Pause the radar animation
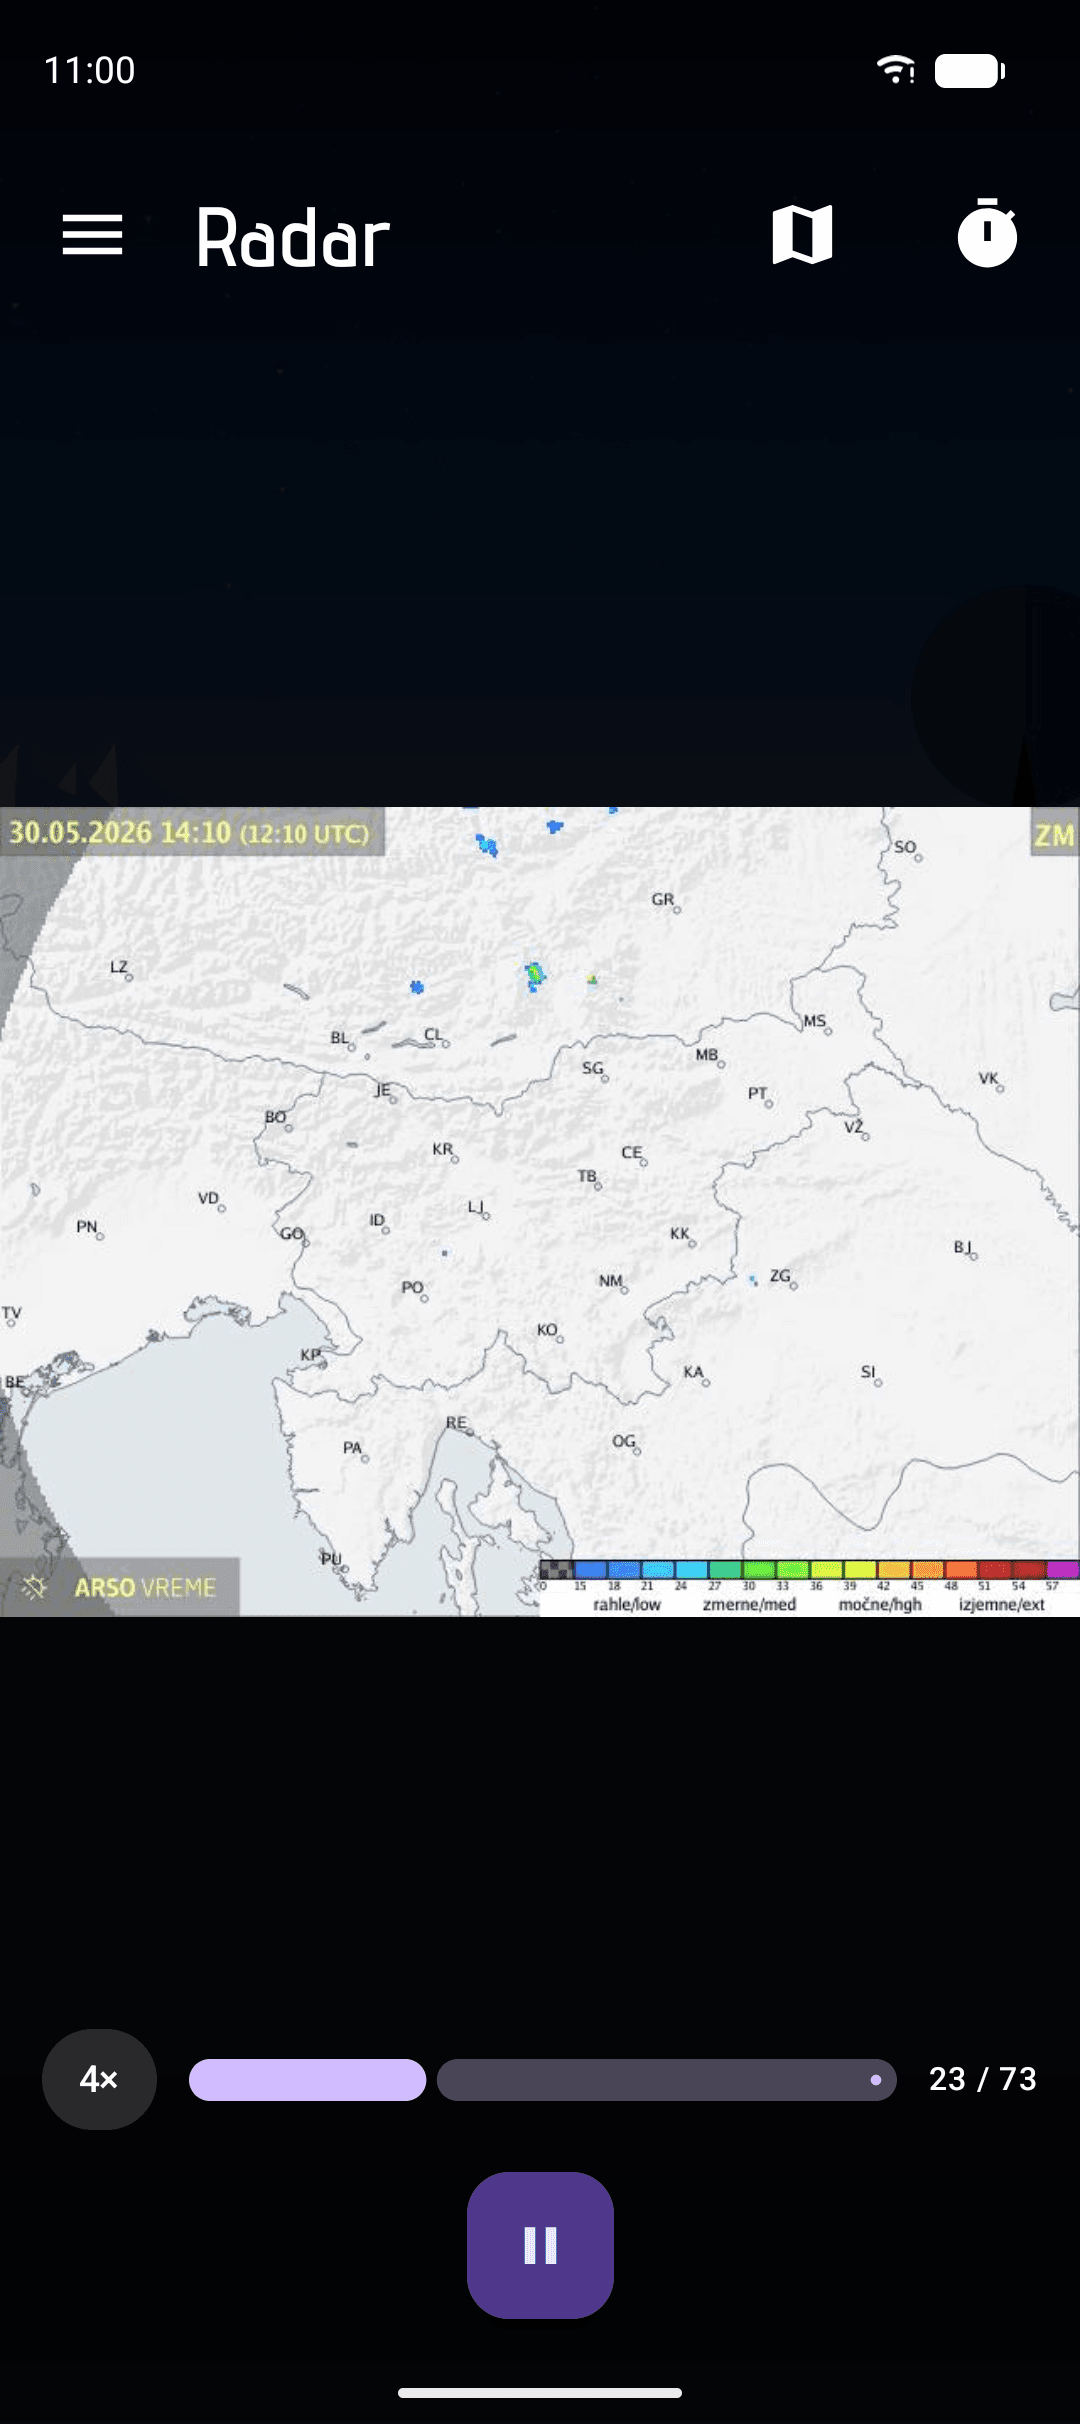The width and height of the screenshot is (1080, 2424). [540, 2245]
